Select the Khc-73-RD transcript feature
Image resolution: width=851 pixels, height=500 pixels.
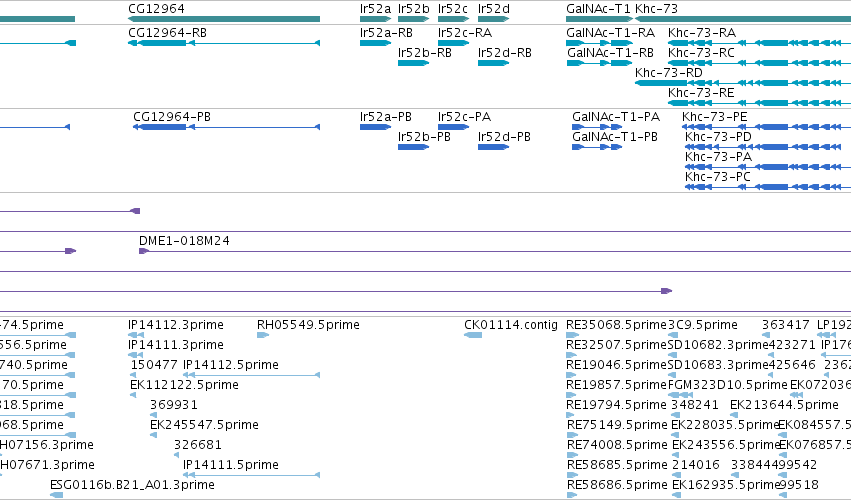(x=743, y=83)
